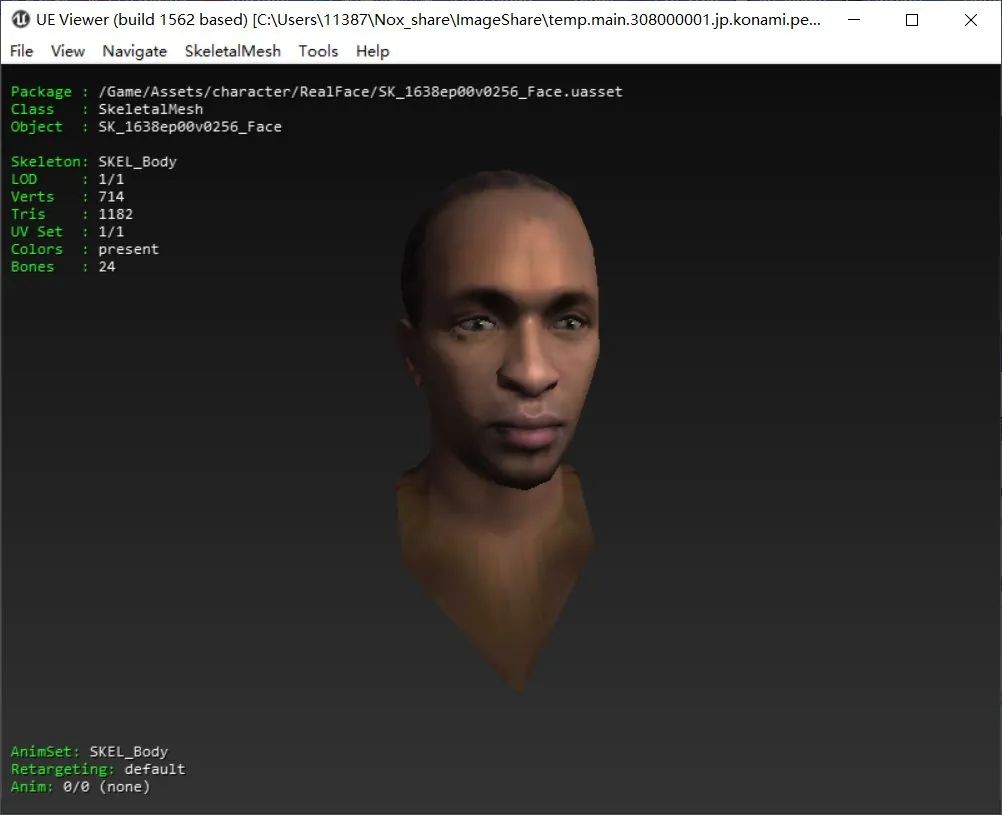
Task: Click the Anim 0/0 (none) text
Action: [107, 787]
